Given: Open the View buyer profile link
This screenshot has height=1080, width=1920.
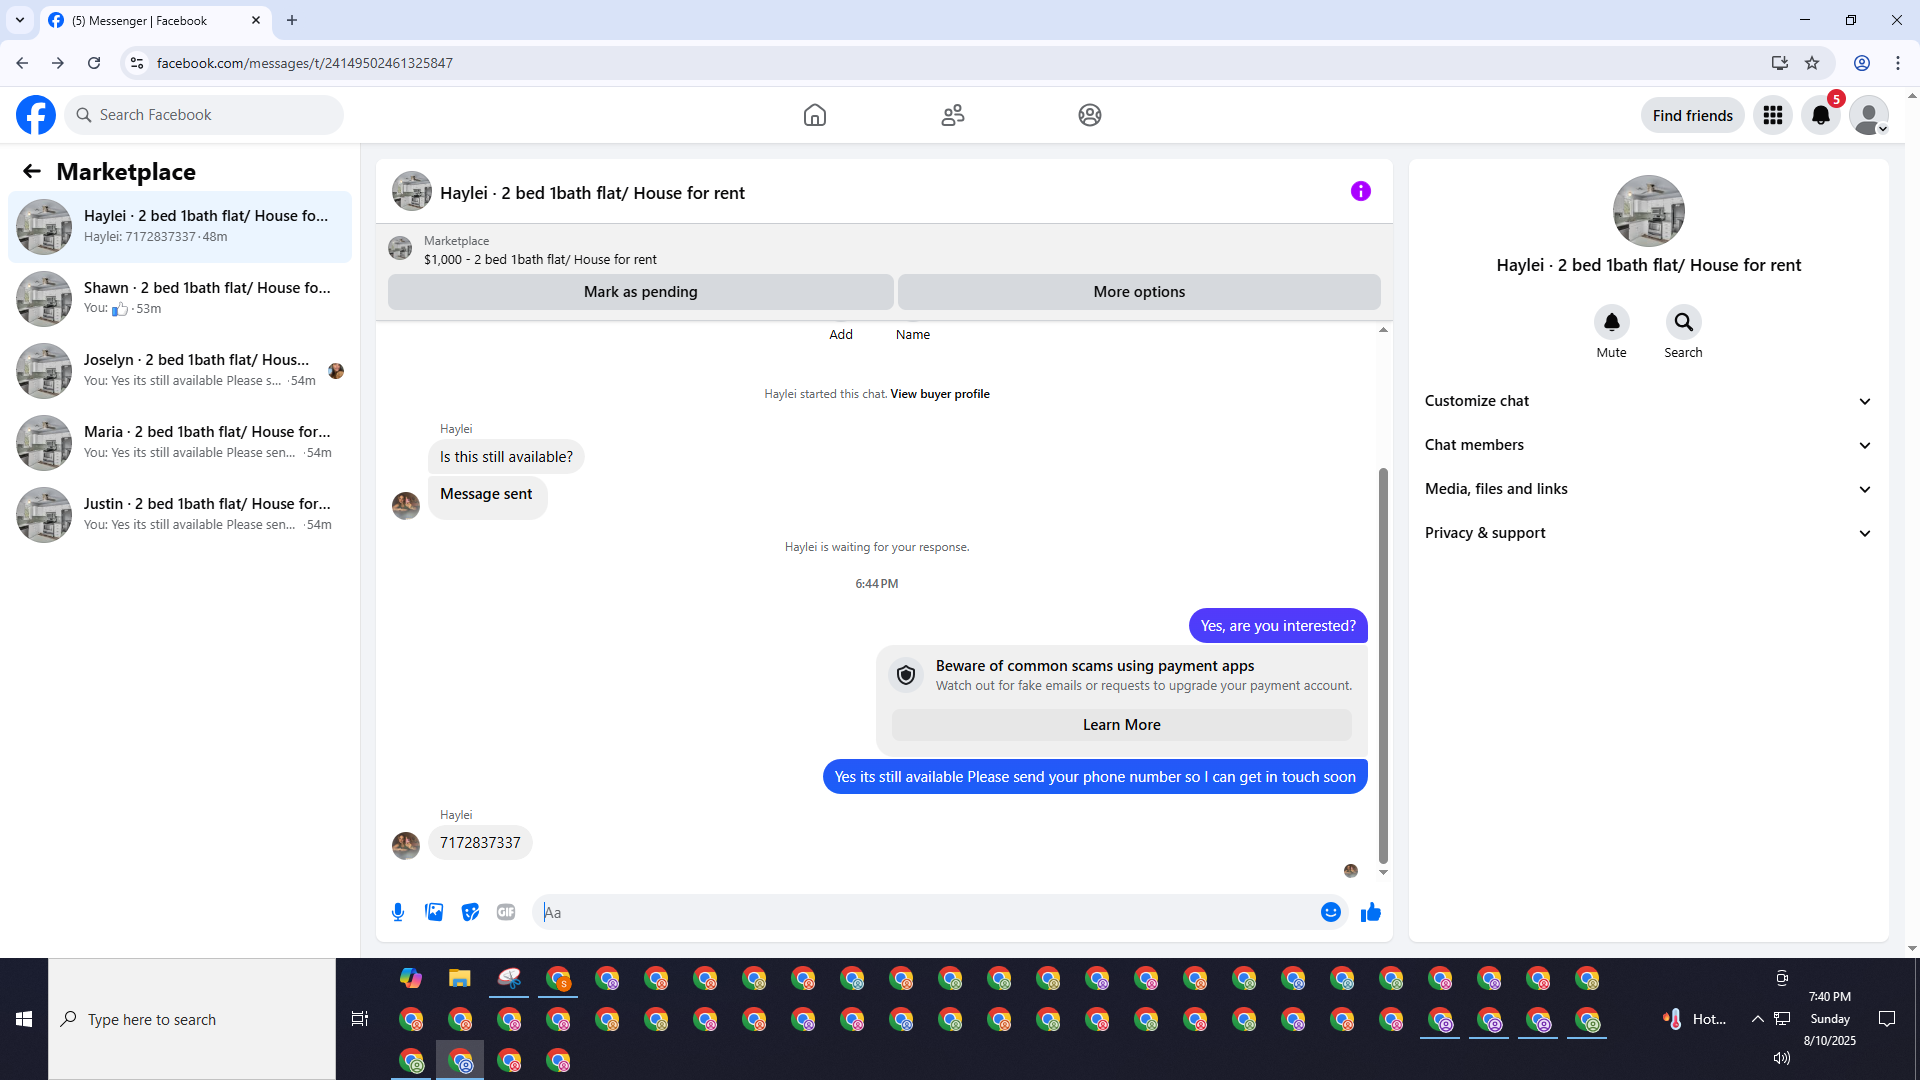Looking at the screenshot, I should (939, 394).
